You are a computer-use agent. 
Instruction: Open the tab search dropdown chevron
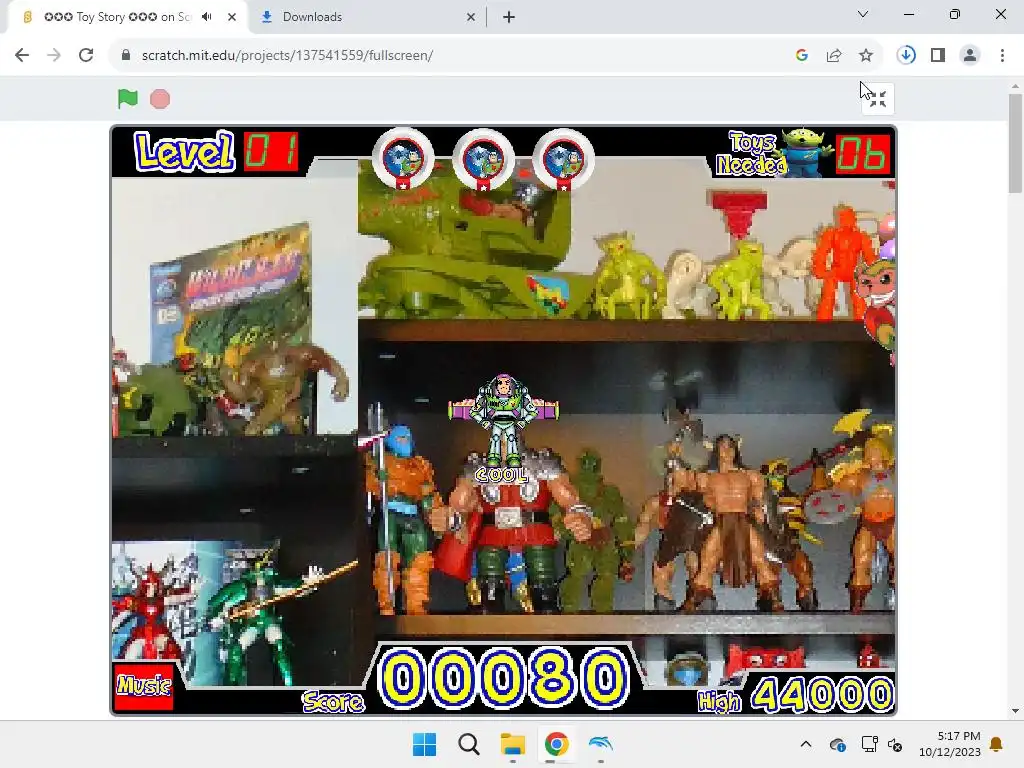pos(863,14)
